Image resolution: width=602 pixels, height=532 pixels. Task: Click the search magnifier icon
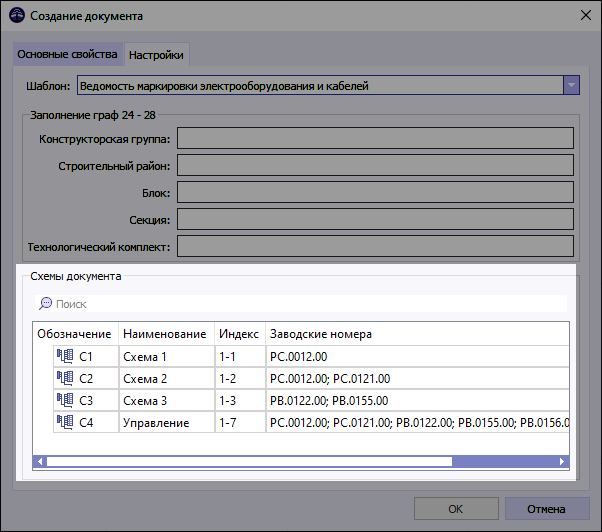pos(45,304)
